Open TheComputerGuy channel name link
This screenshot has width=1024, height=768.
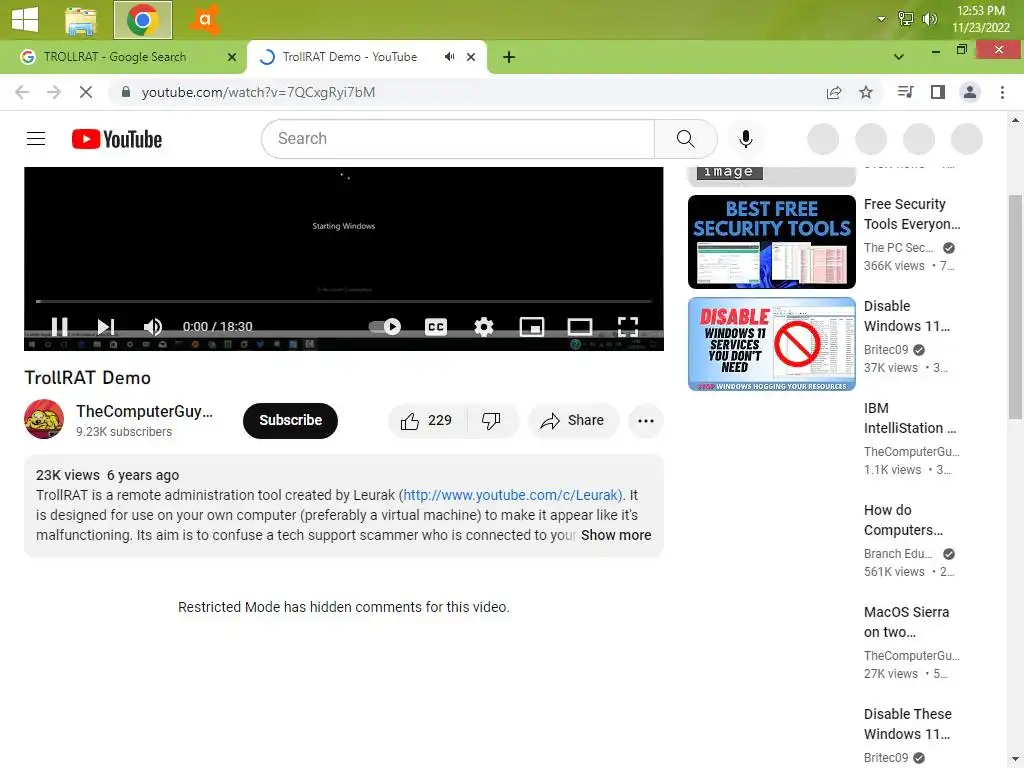coord(144,411)
